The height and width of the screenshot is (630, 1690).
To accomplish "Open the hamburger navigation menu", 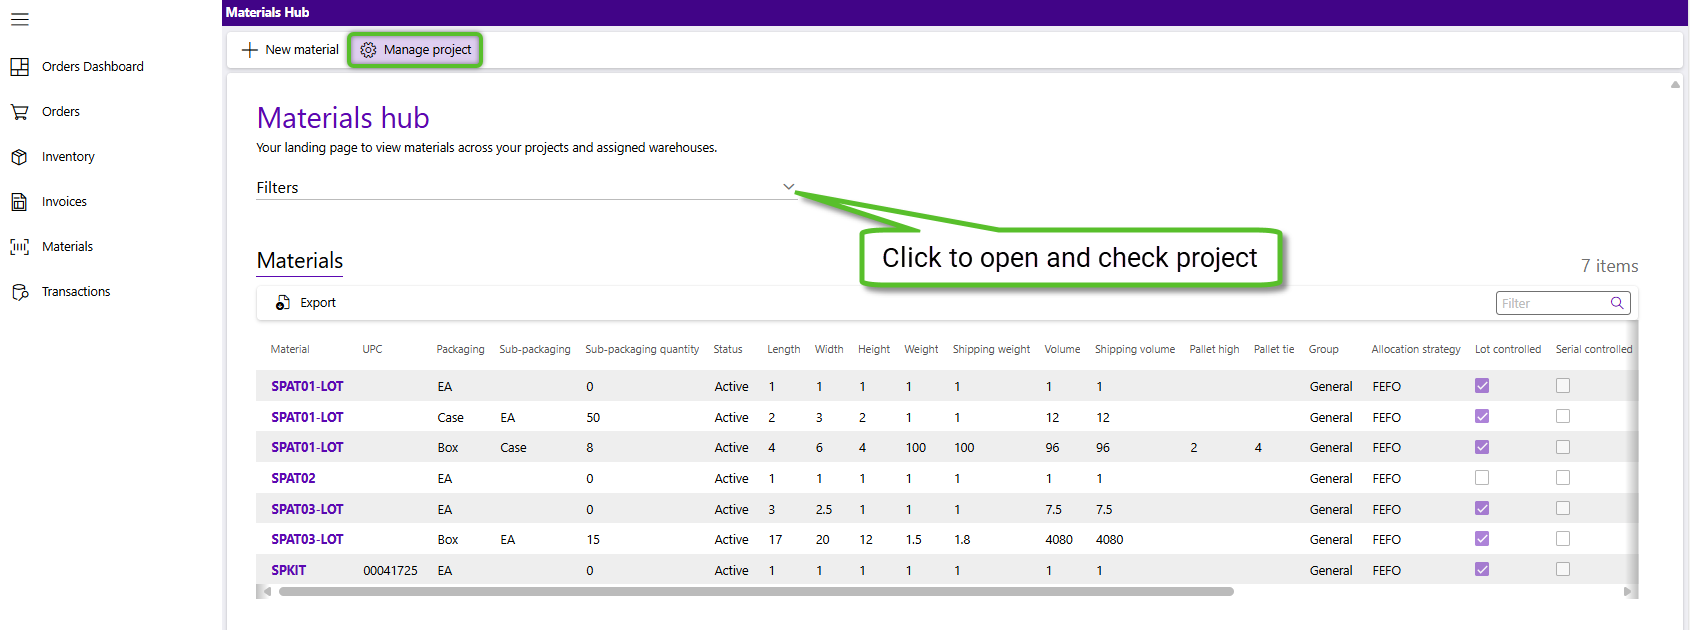I will click(x=20, y=19).
